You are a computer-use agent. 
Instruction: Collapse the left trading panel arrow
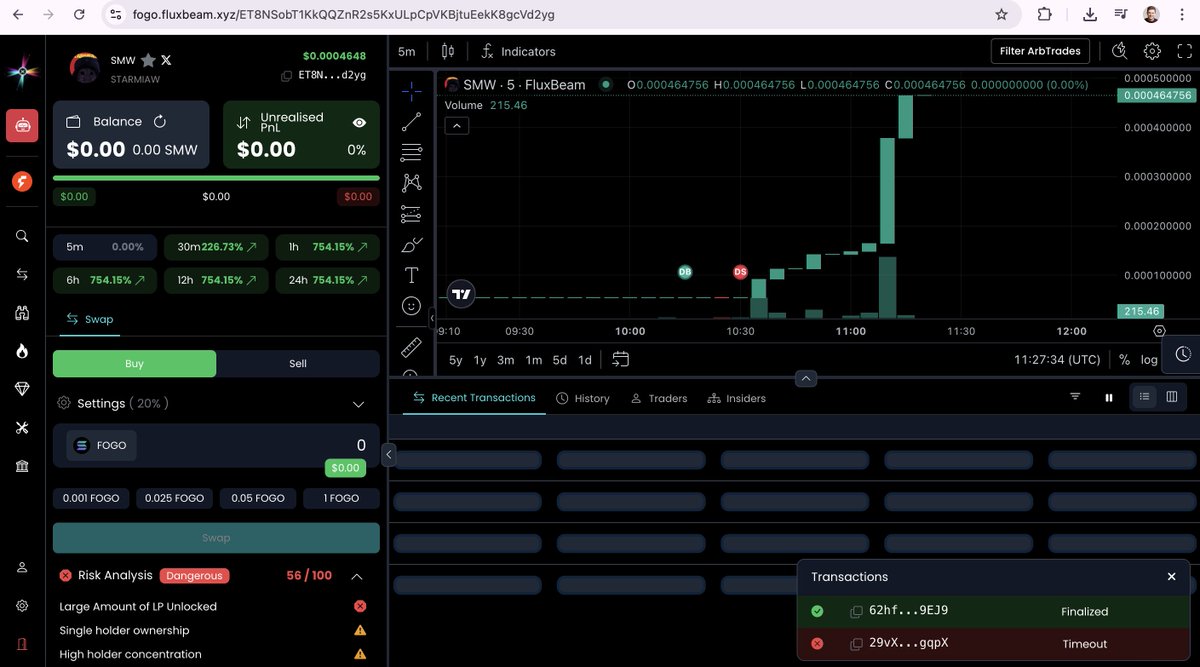[389, 456]
